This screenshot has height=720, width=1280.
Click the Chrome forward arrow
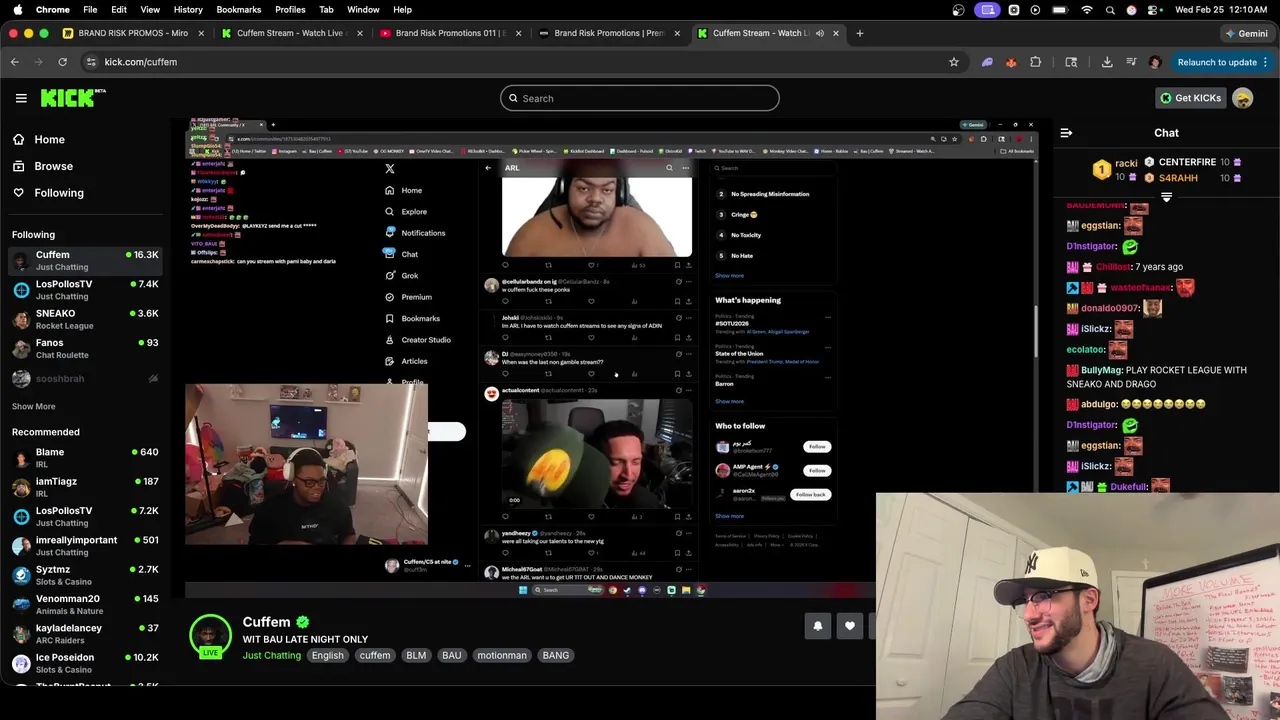38,62
